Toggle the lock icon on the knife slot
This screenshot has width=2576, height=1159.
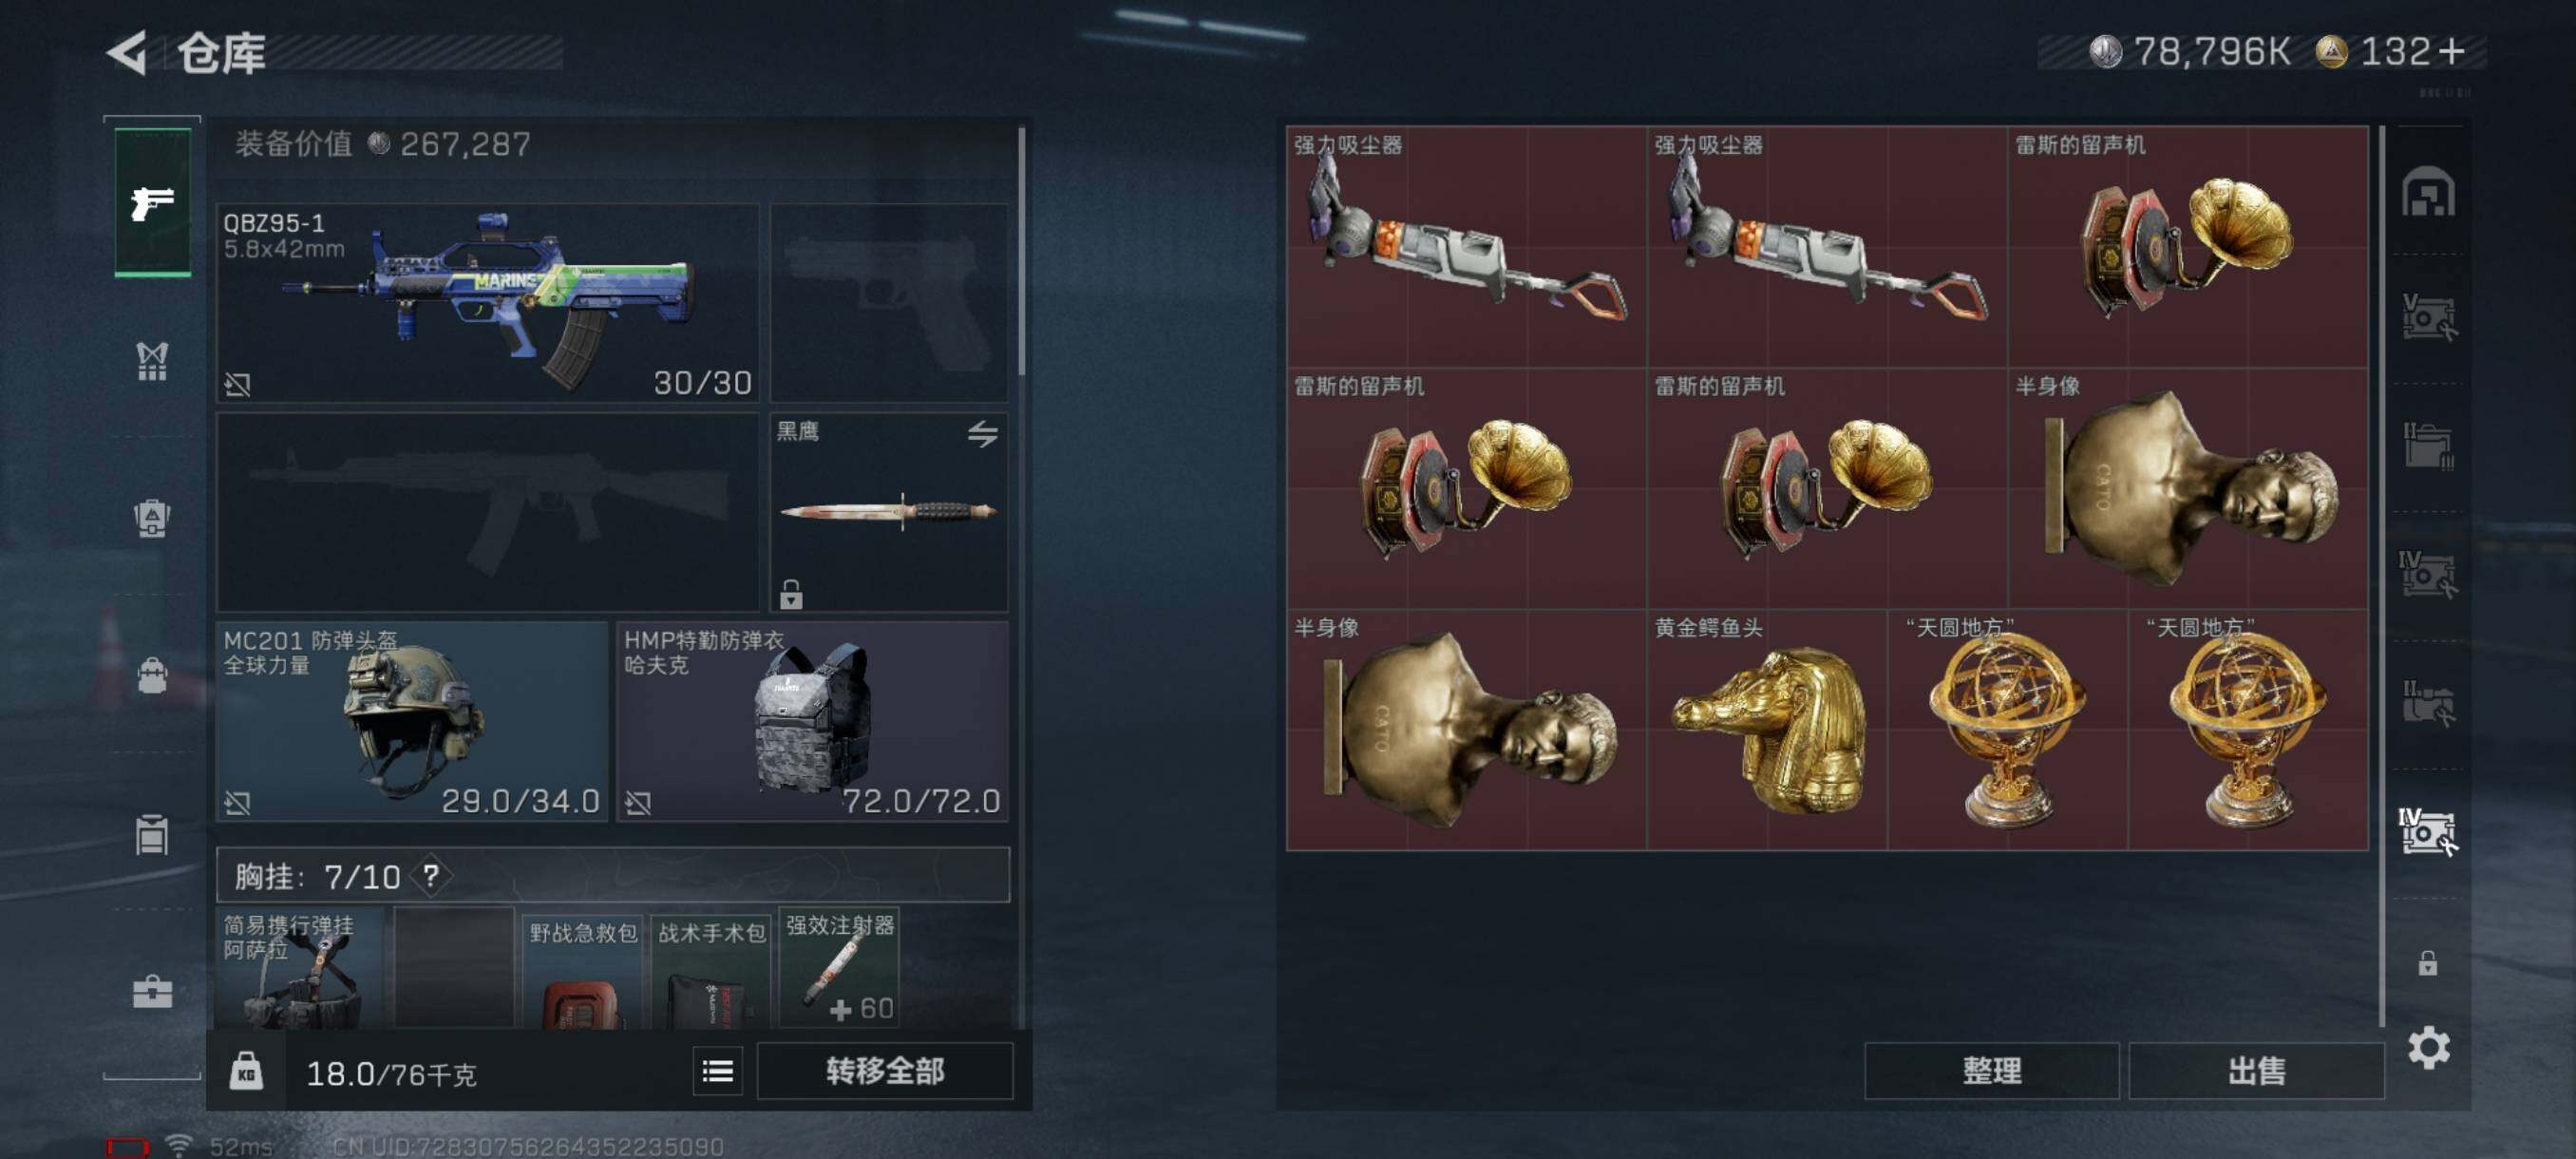pos(791,593)
